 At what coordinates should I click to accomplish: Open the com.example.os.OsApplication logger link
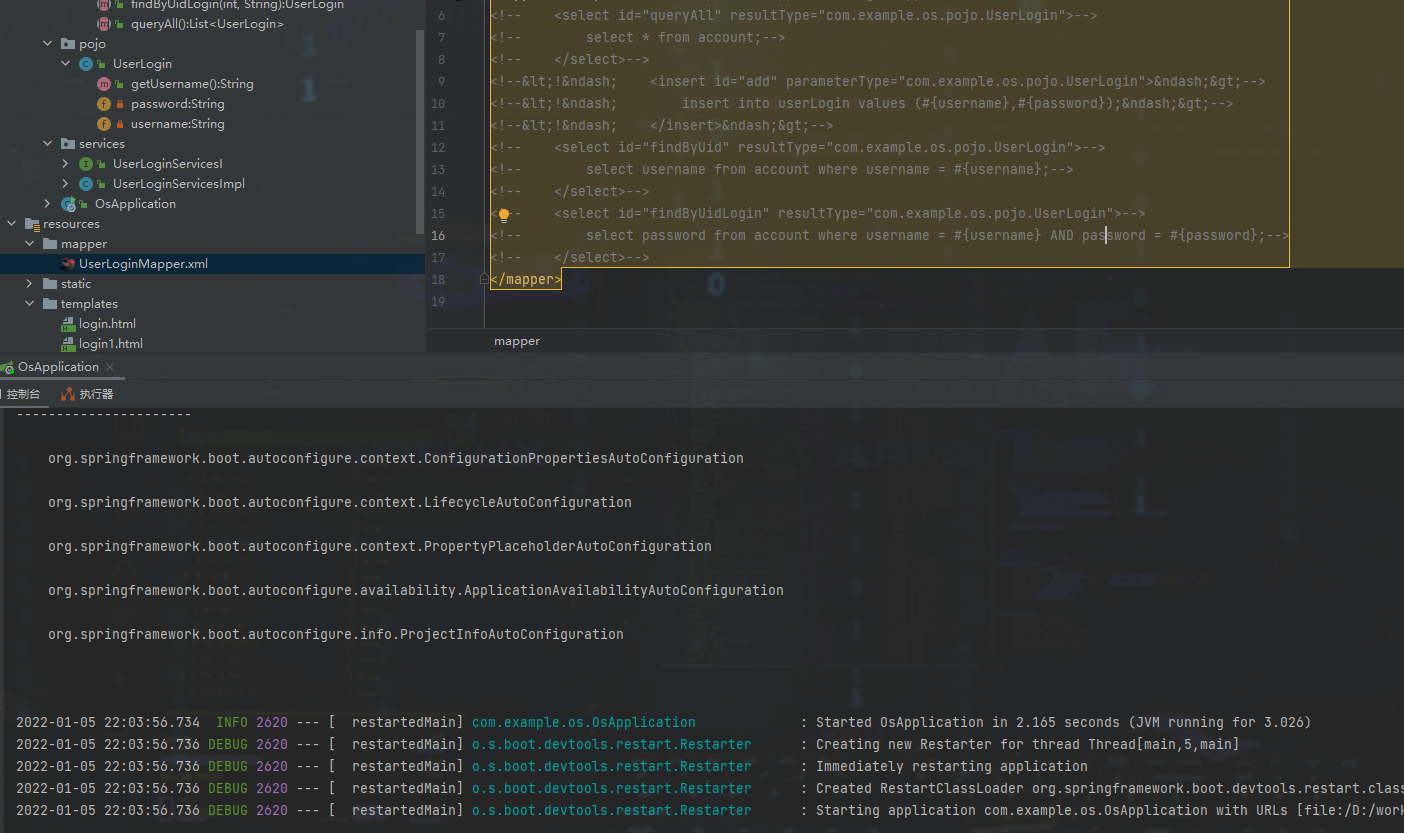[584, 722]
